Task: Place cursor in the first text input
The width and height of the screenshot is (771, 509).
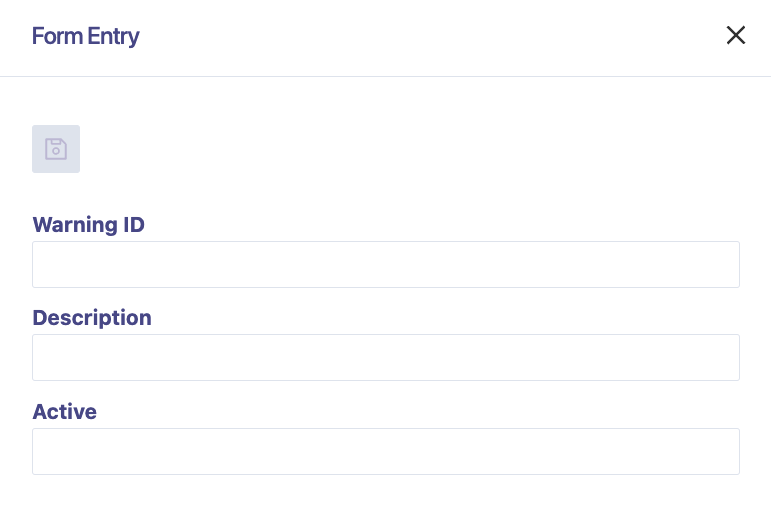Action: click(x=385, y=264)
